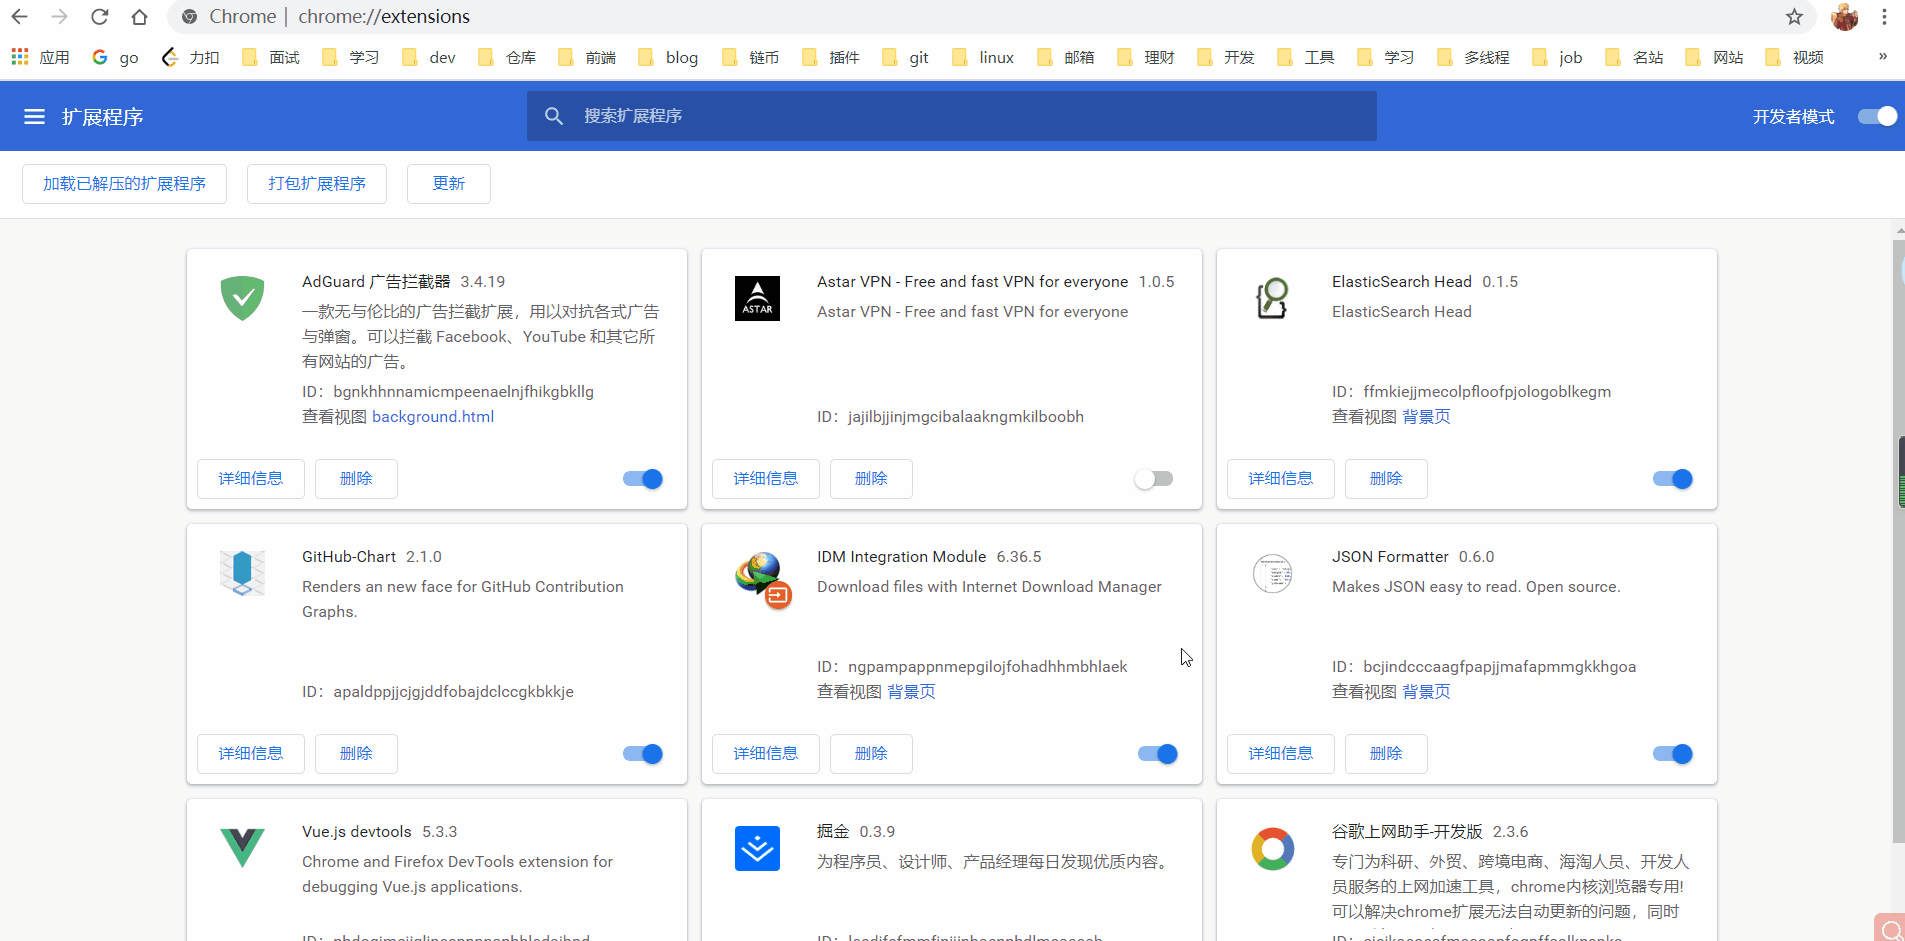Click the 谷歌上网助手 extension icon

pos(1272,848)
